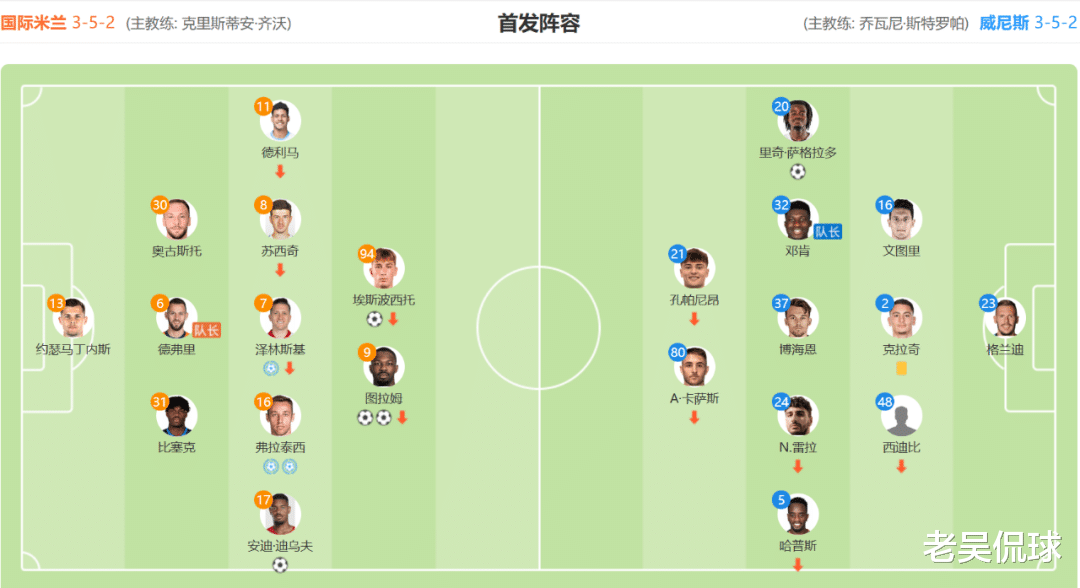Click the red arrow beneath 苏西奇

[280, 269]
